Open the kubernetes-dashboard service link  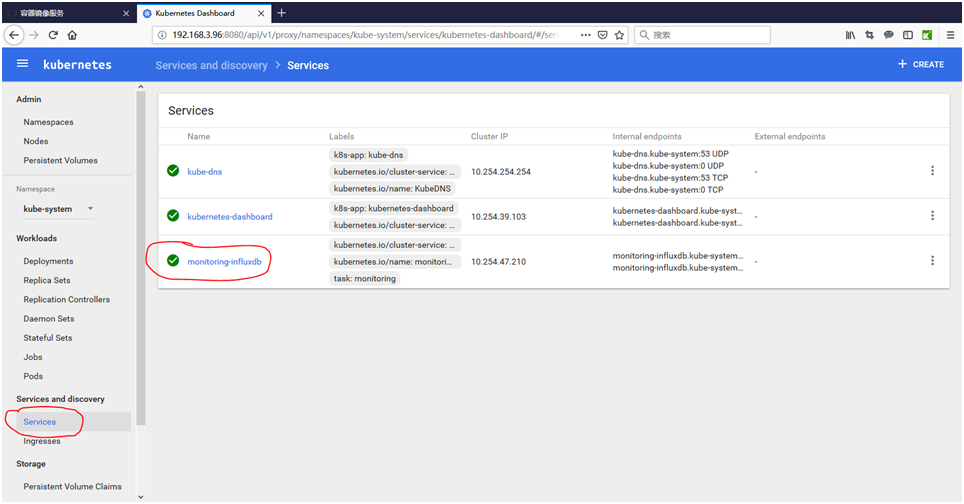coord(230,216)
